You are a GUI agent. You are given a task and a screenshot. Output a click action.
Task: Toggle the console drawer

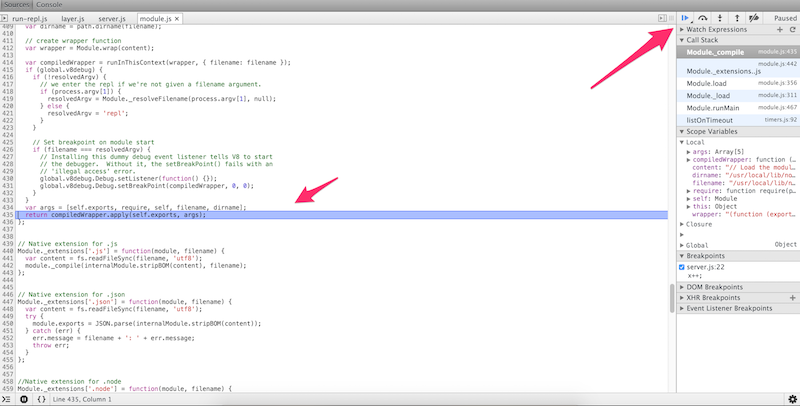pos(6,399)
